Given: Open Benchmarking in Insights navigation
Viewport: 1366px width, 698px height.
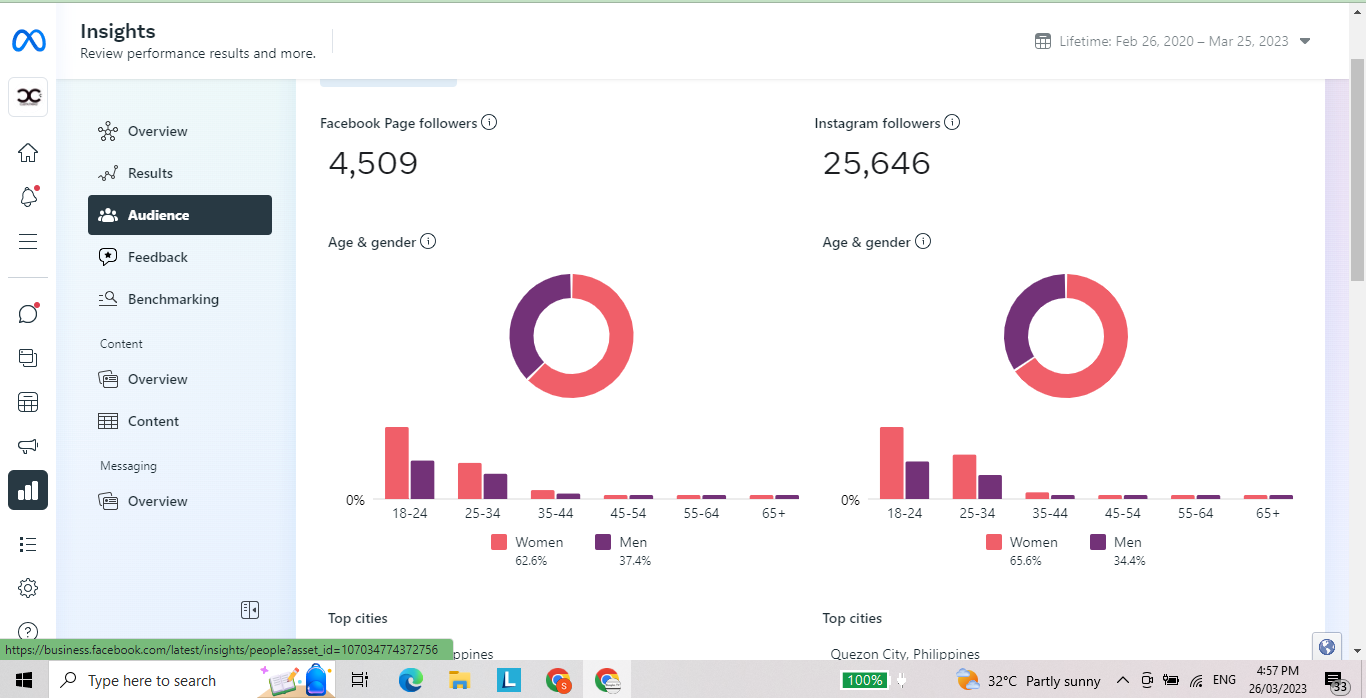Looking at the screenshot, I should 180,299.
